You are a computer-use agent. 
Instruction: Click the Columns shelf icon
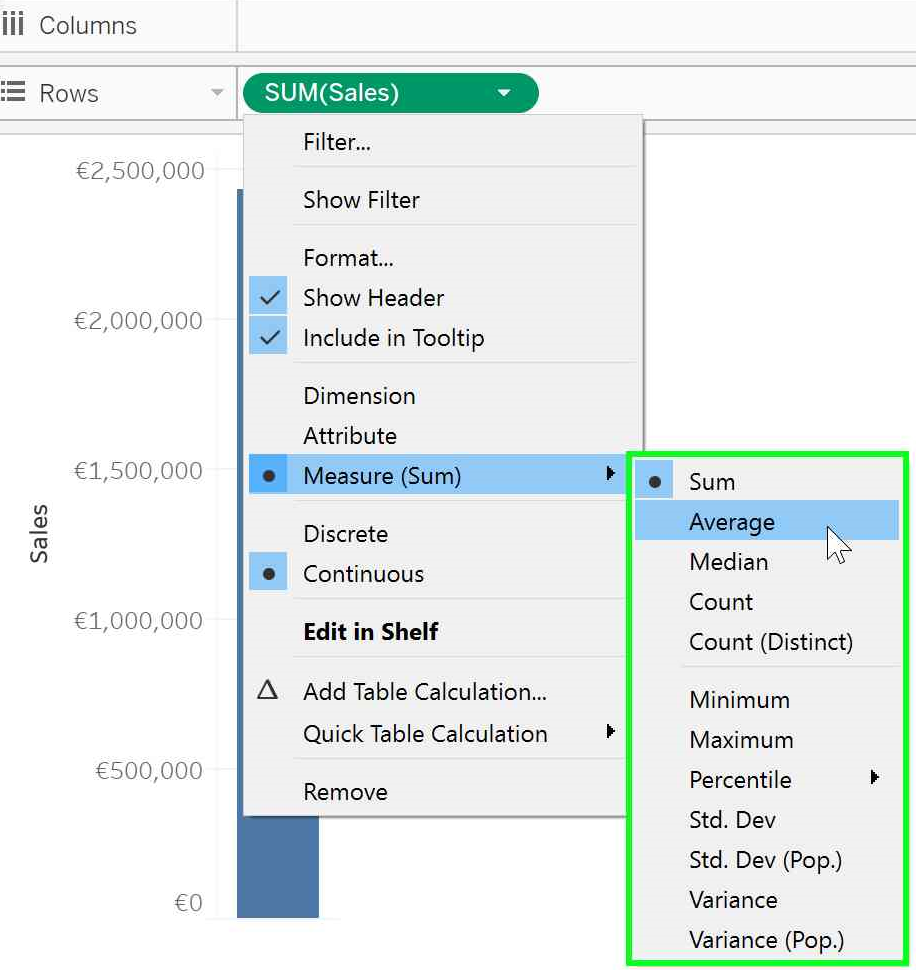click(x=13, y=25)
